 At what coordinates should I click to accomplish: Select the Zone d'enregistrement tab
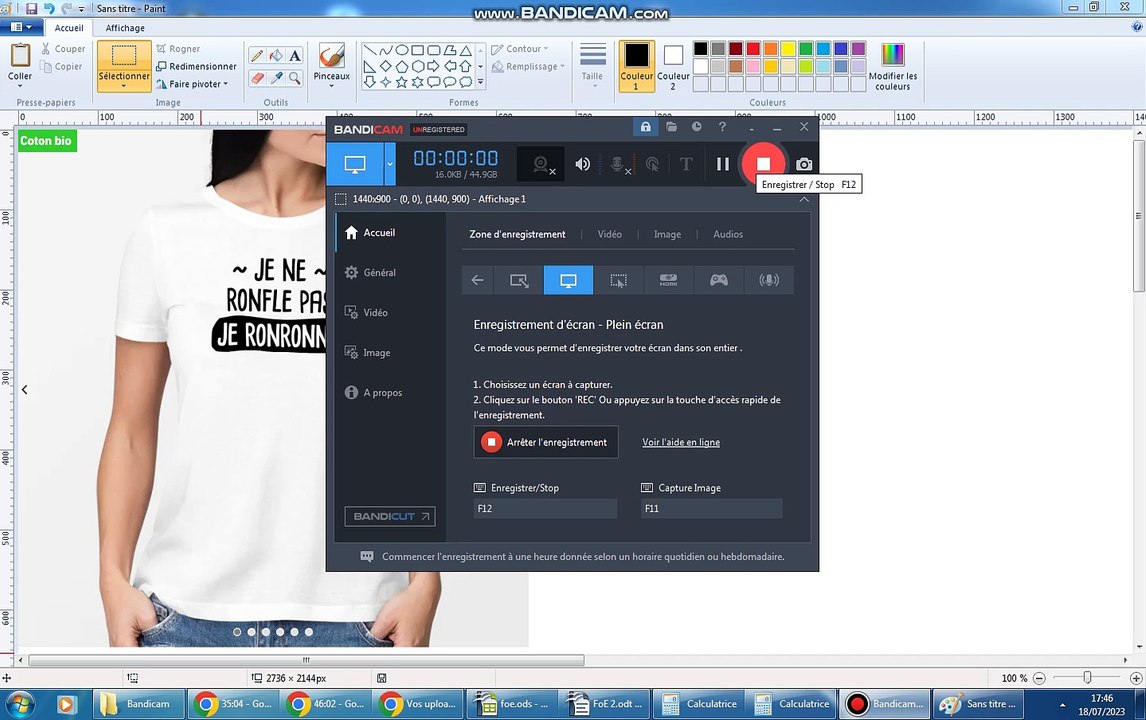[517, 234]
